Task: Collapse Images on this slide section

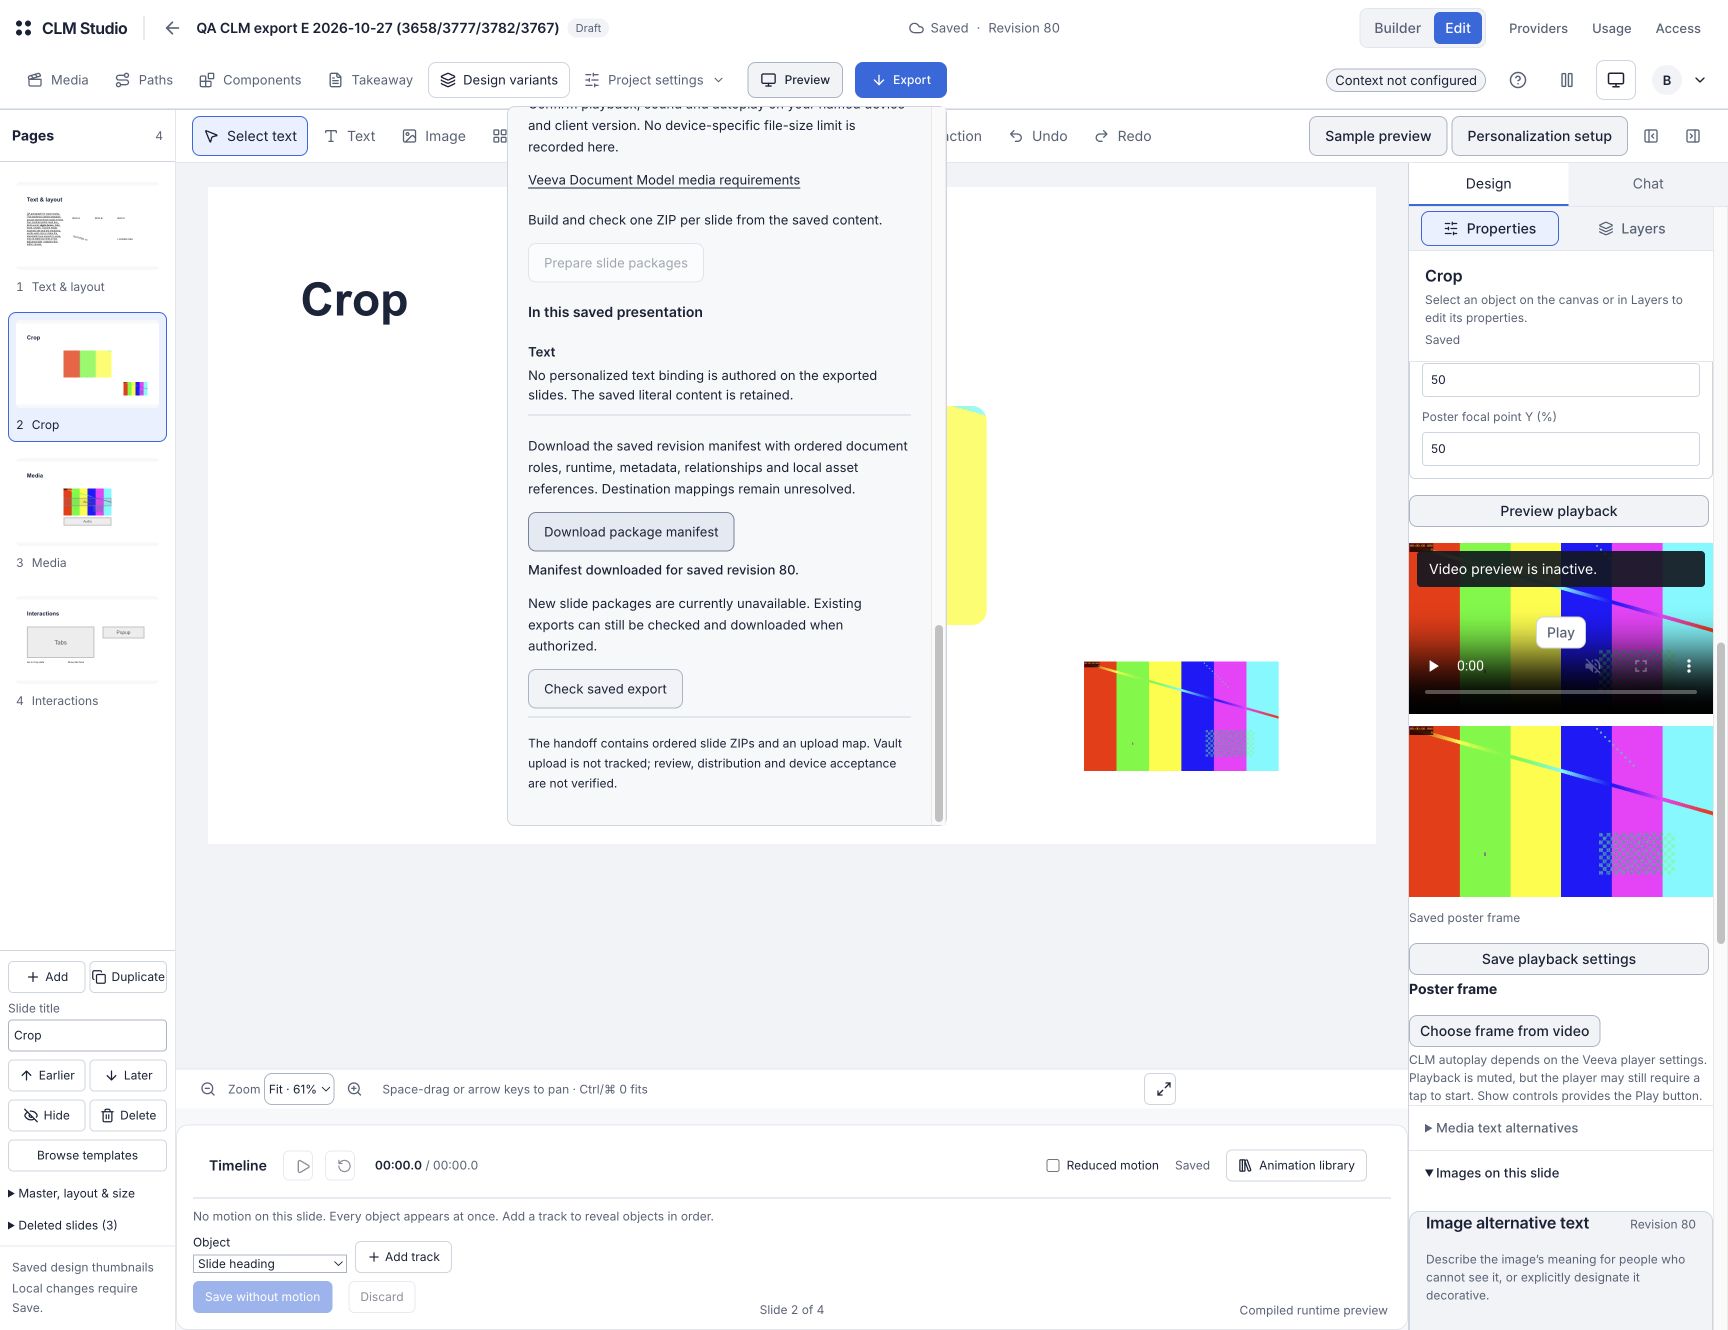Action: coord(1492,1173)
